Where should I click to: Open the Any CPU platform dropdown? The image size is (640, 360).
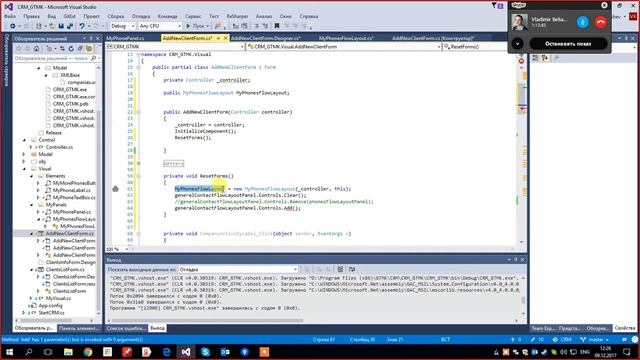tap(160, 26)
